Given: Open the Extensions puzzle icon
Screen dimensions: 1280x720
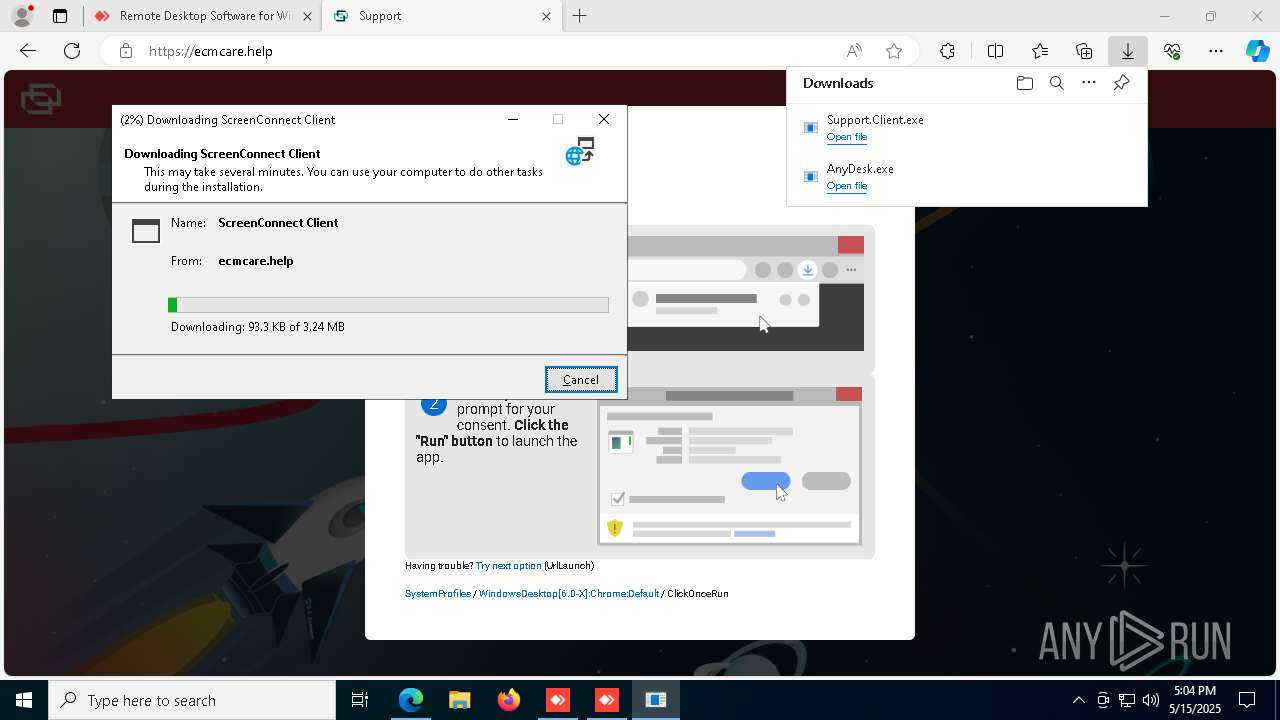Looking at the screenshot, I should point(947,51).
